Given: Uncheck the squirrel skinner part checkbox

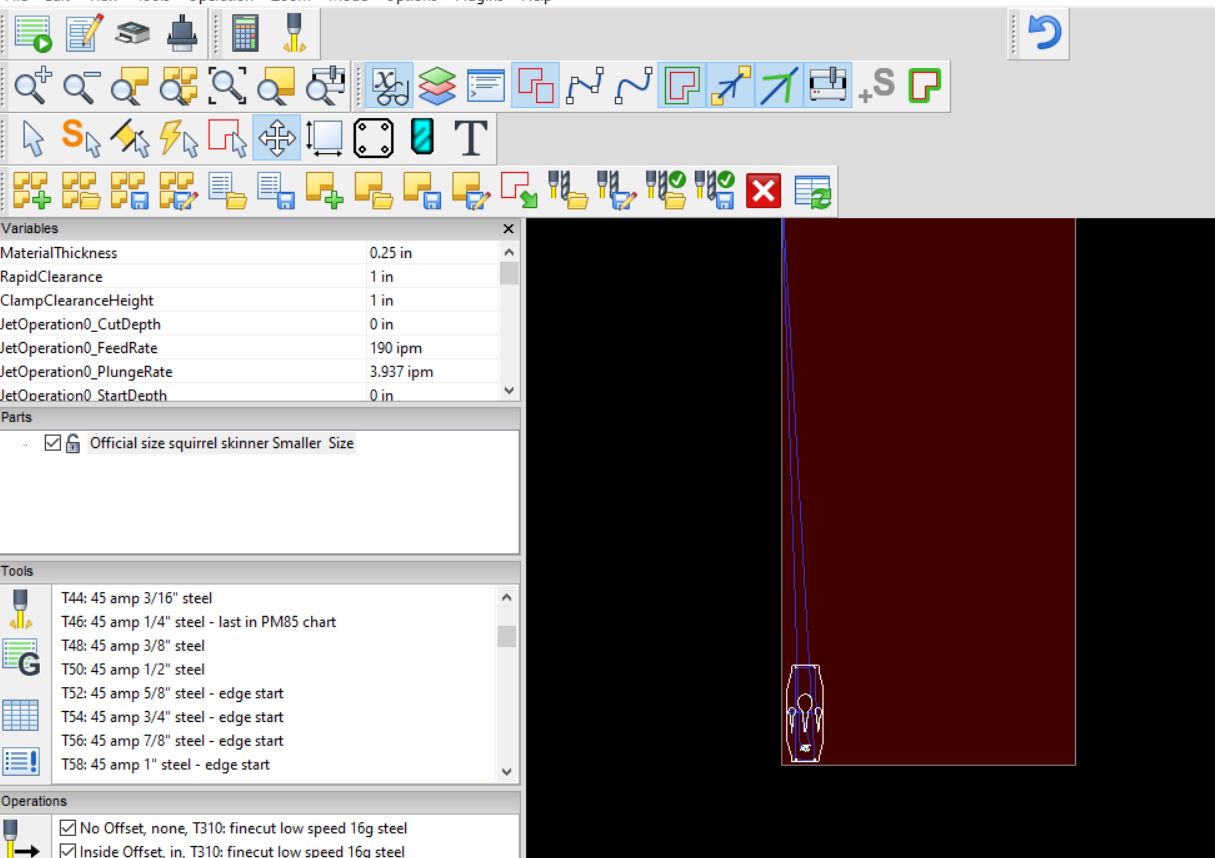Looking at the screenshot, I should 53,443.
